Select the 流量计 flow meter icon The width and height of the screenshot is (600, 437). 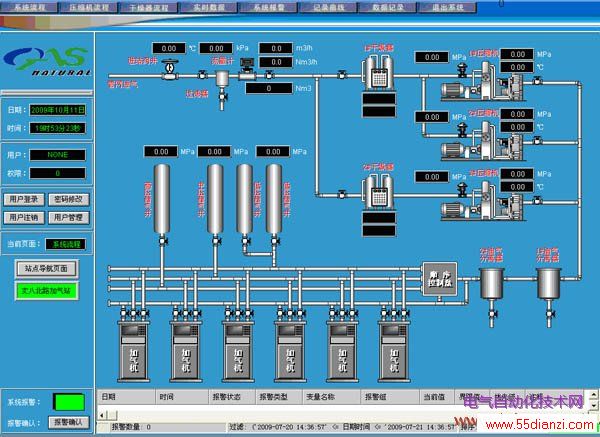247,69
